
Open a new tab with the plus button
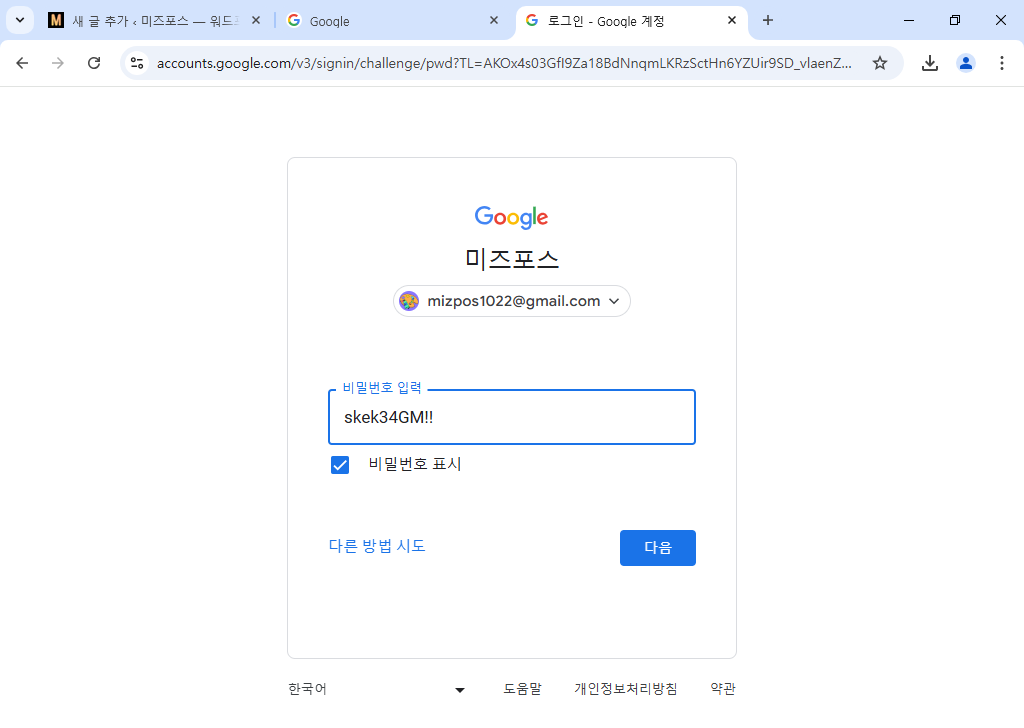pyautogui.click(x=768, y=21)
